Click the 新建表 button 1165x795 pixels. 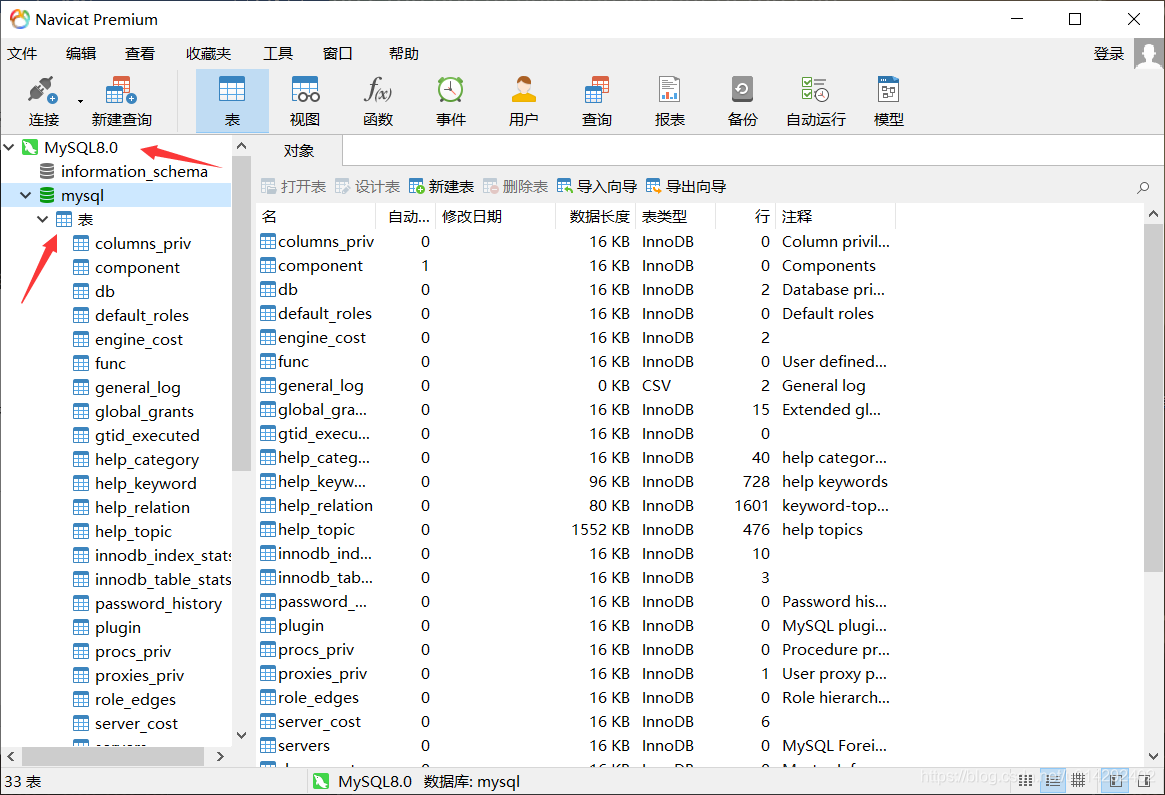(441, 186)
